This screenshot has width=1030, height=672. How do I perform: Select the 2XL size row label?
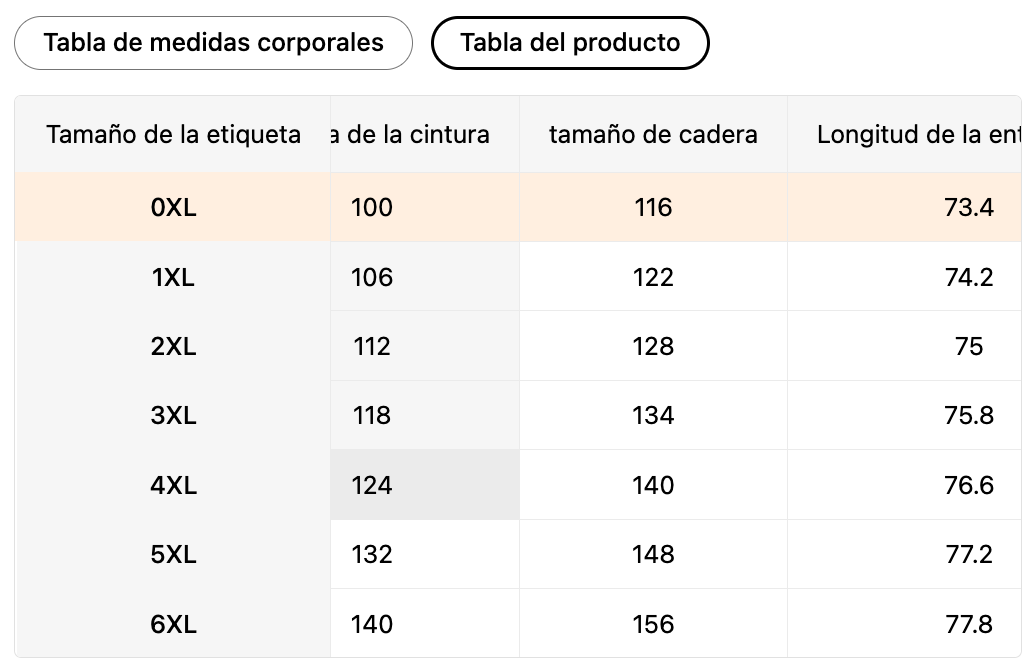point(173,347)
